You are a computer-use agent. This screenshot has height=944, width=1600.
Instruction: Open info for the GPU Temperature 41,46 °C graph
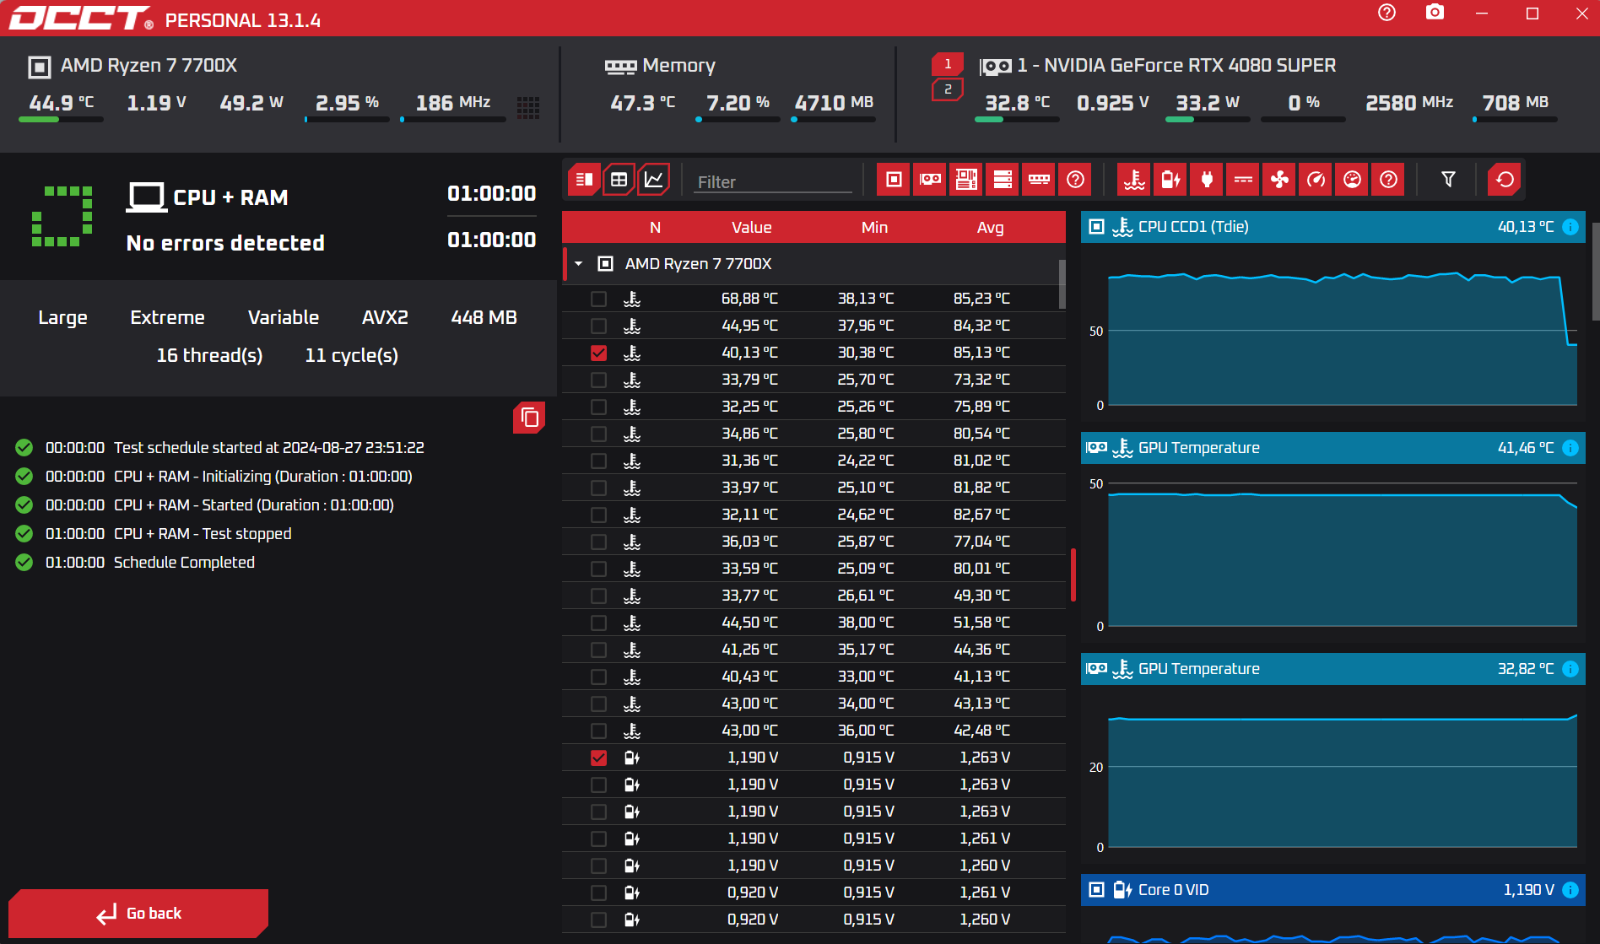(1570, 448)
